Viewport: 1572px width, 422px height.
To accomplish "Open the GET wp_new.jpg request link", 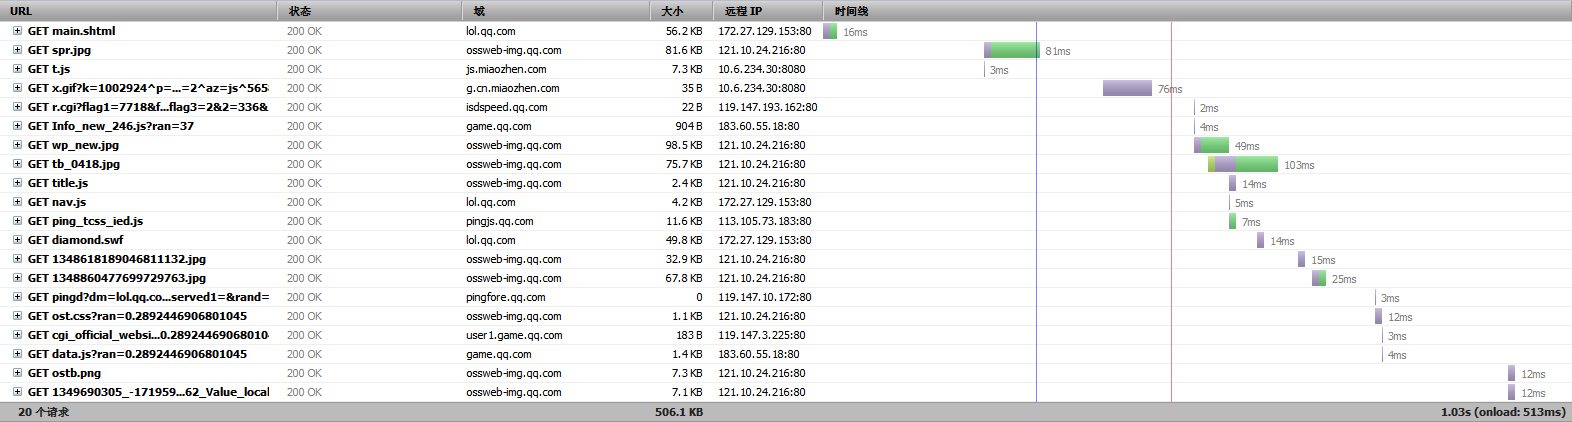I will point(73,145).
